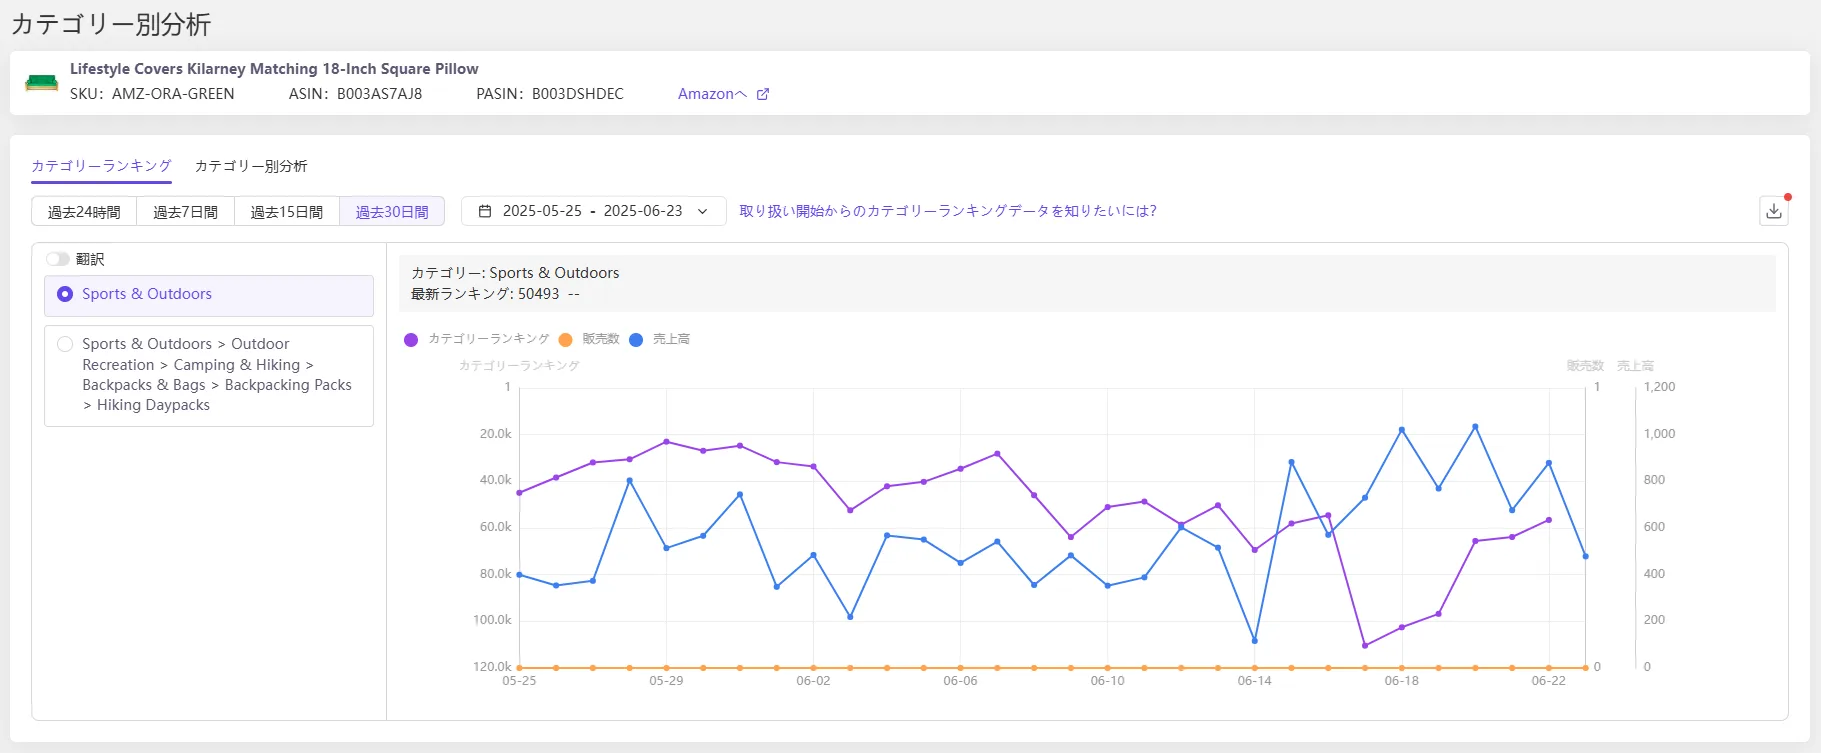The image size is (1821, 753).
Task: Toggle the blue 売上高 legend marker
Action: (x=636, y=340)
